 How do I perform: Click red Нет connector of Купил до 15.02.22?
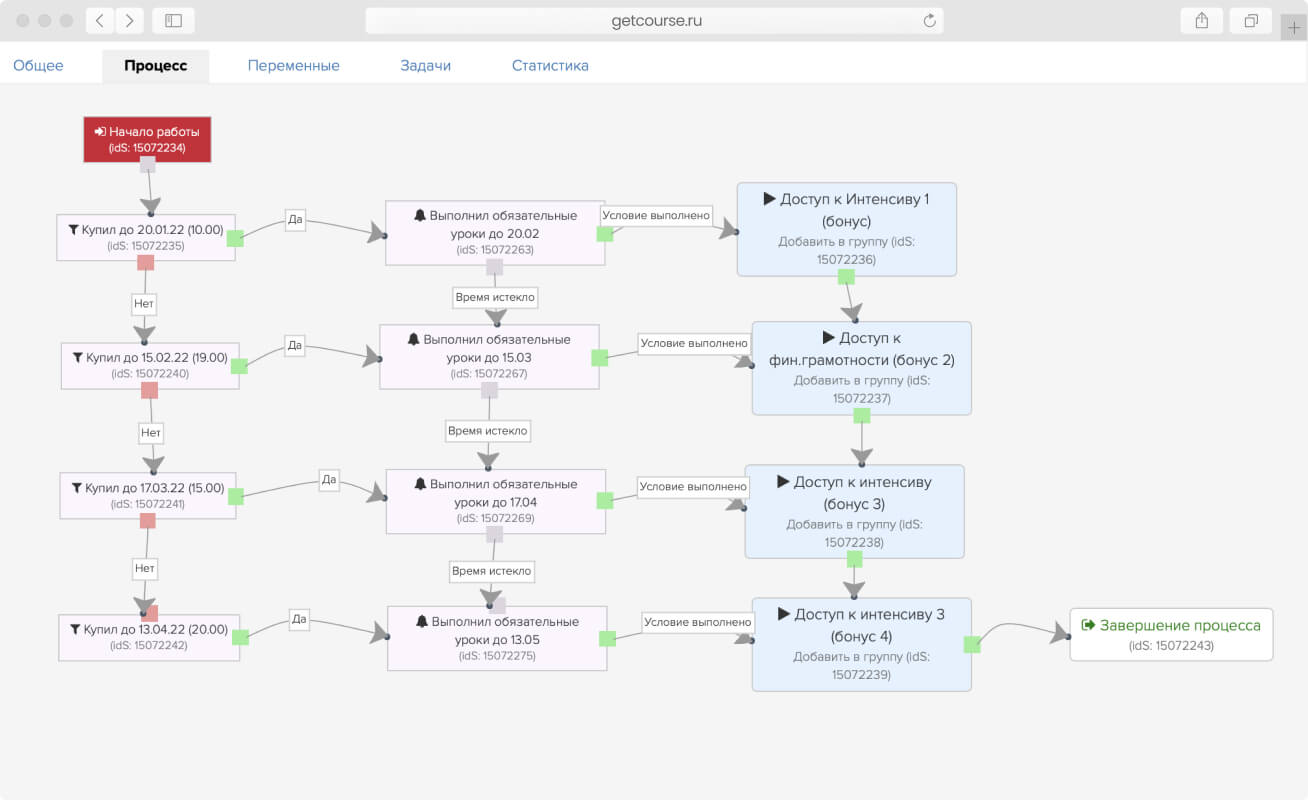149,390
